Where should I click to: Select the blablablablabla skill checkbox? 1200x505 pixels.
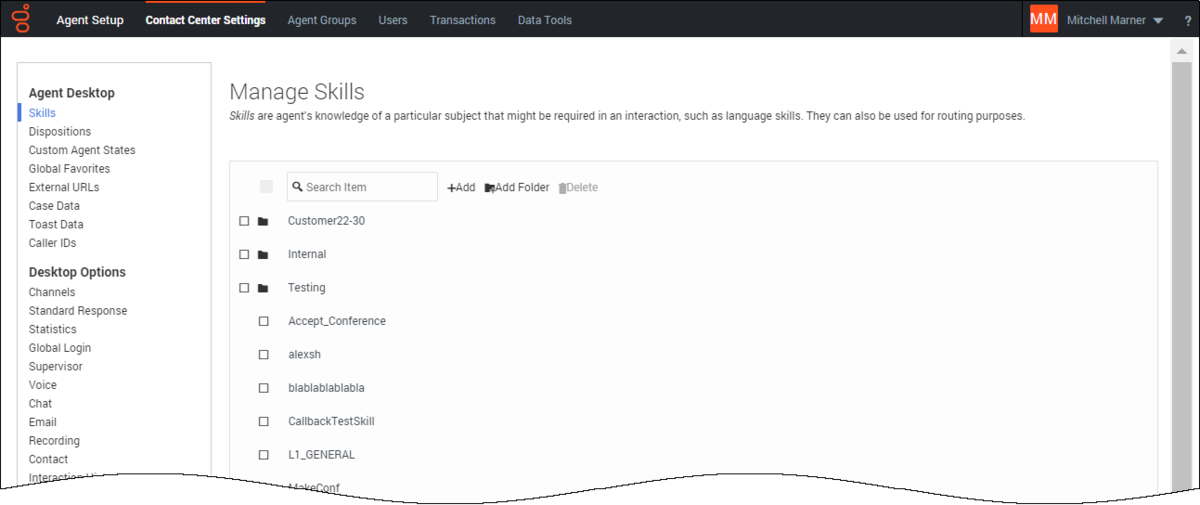coord(264,388)
